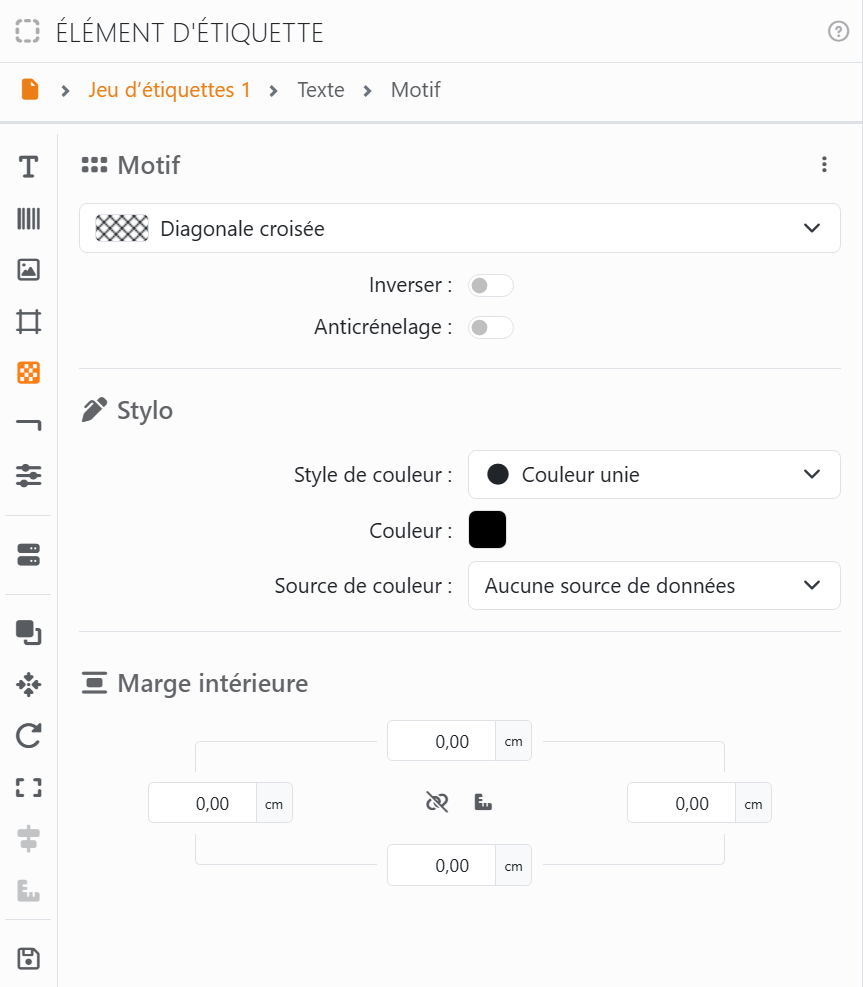This screenshot has height=987, width=863.
Task: Go to Texte breadcrumb
Action: [321, 89]
